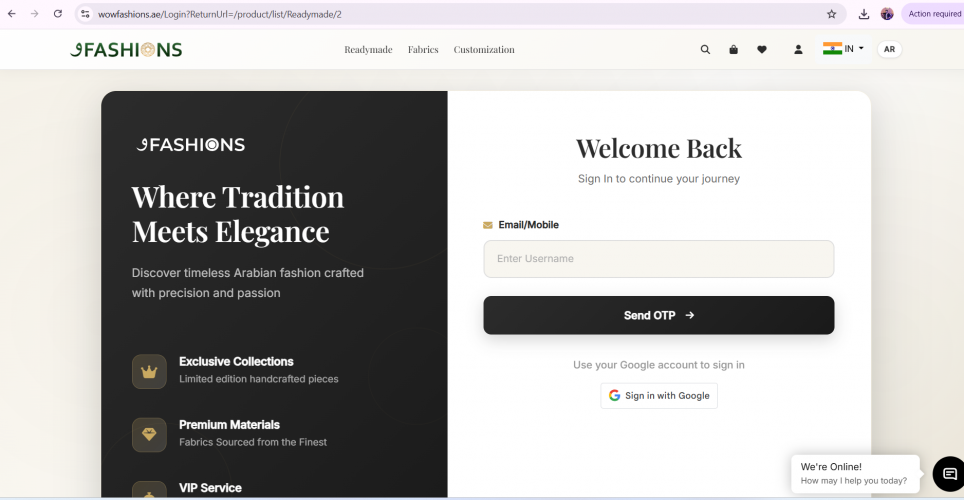The image size is (964, 500).
Task: Click the Send OTP button
Action: click(658, 315)
